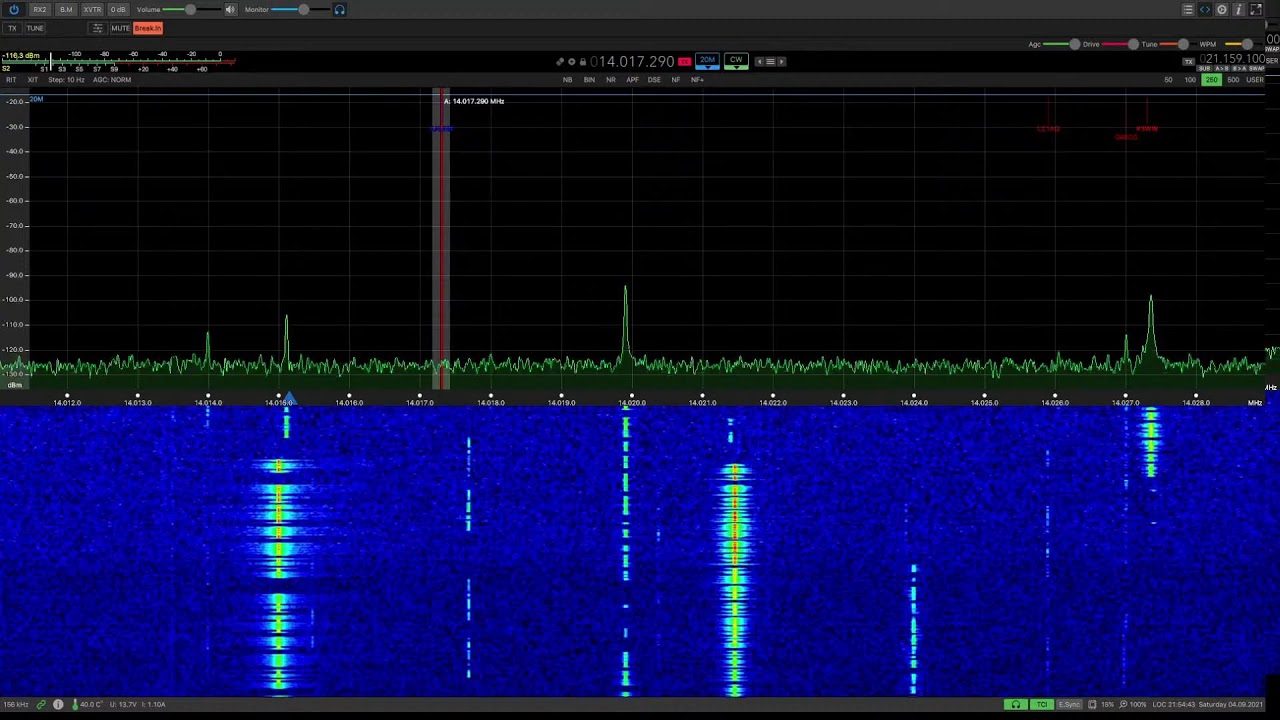1280x720 pixels.
Task: Open the CW mode dropdown
Action: pos(736,61)
